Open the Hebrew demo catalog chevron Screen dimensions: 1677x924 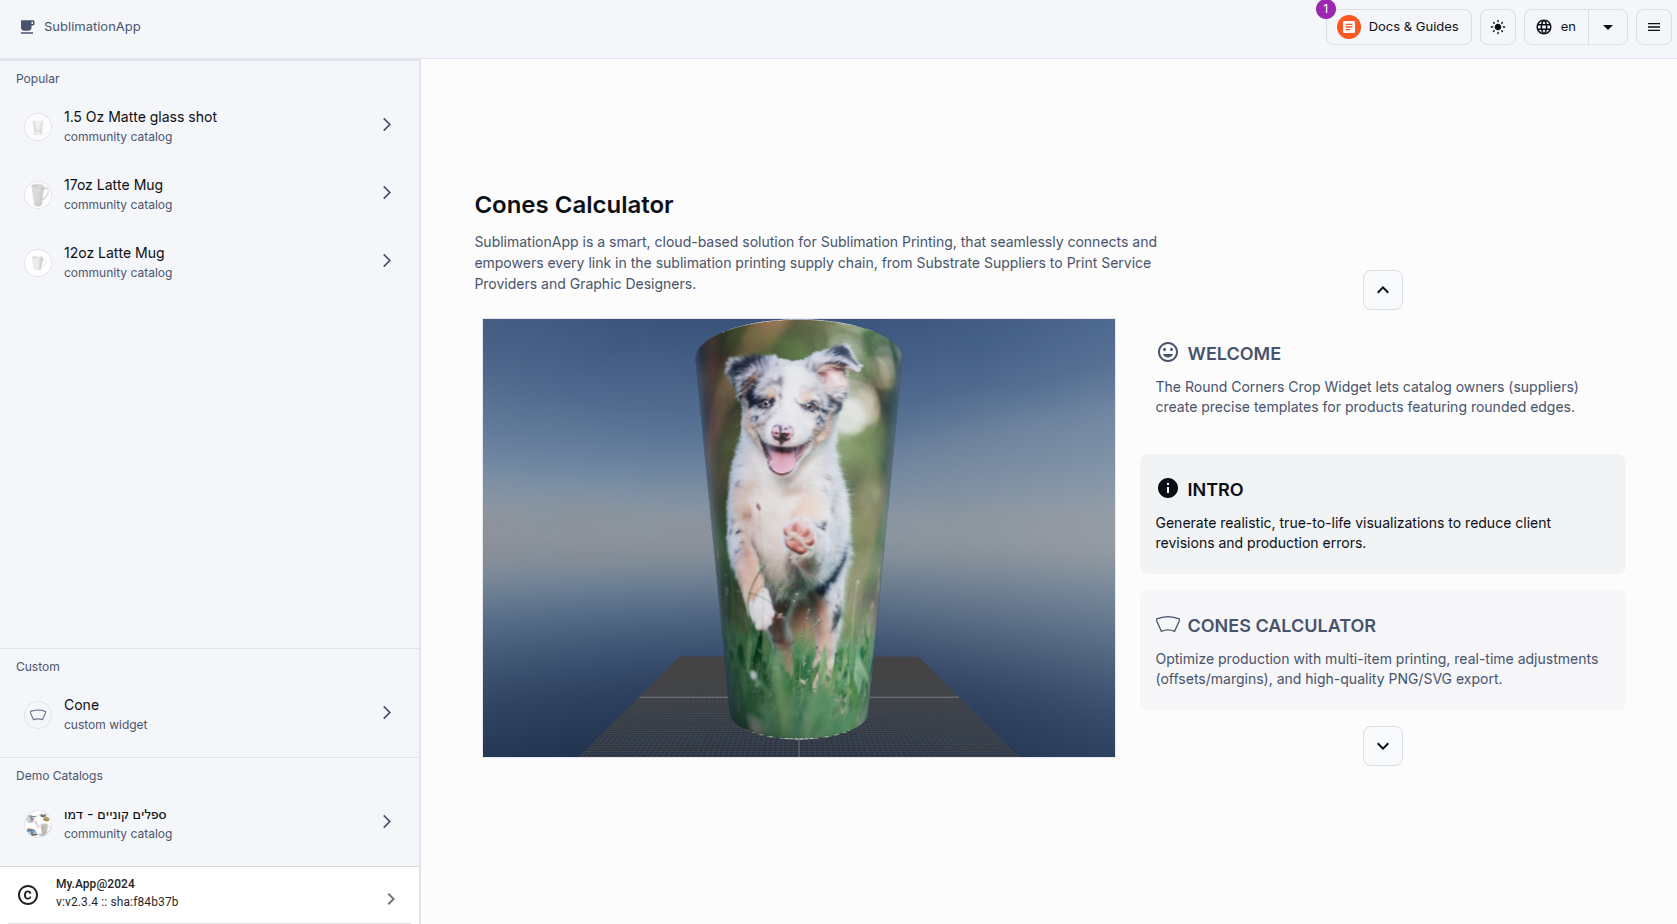[x=387, y=822]
